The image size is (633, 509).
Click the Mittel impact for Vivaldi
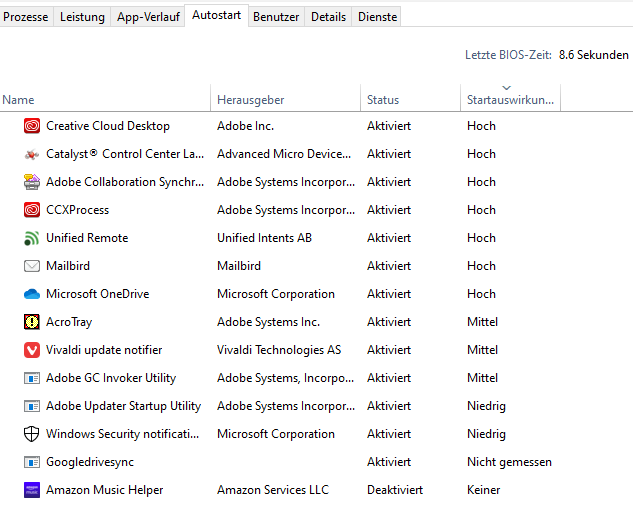[482, 350]
